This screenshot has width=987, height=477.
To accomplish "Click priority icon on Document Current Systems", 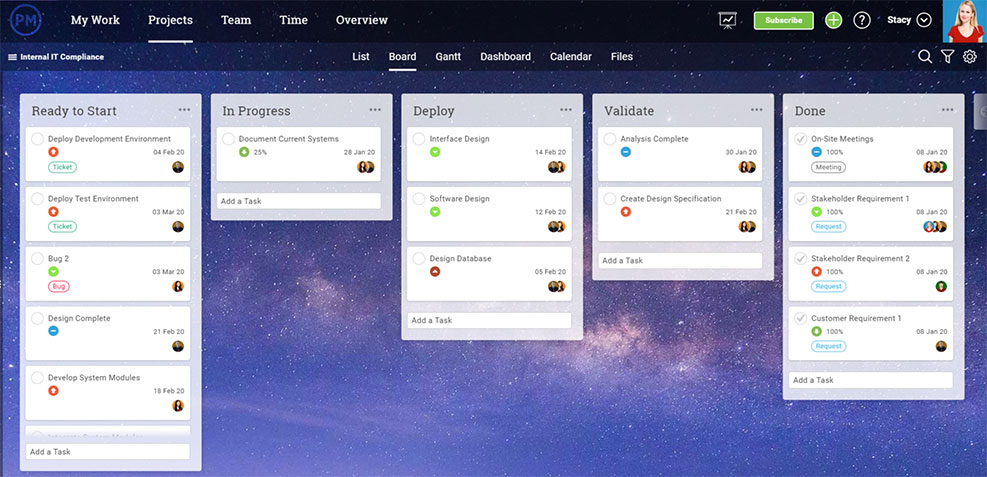I will tap(244, 152).
